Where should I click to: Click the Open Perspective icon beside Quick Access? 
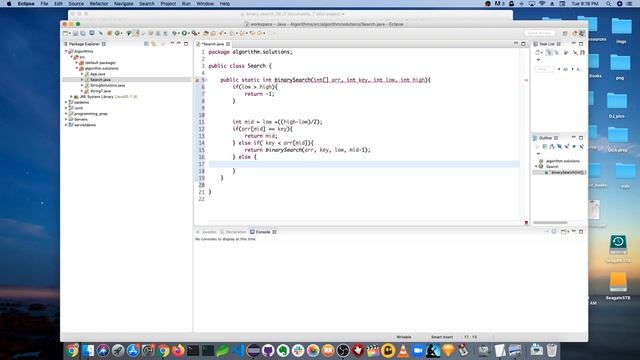(565, 33)
